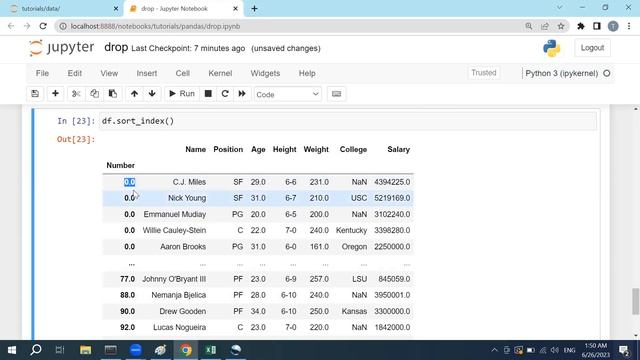640x360 pixels.
Task: Bookmark this page with star icon
Action: pyautogui.click(x=561, y=26)
